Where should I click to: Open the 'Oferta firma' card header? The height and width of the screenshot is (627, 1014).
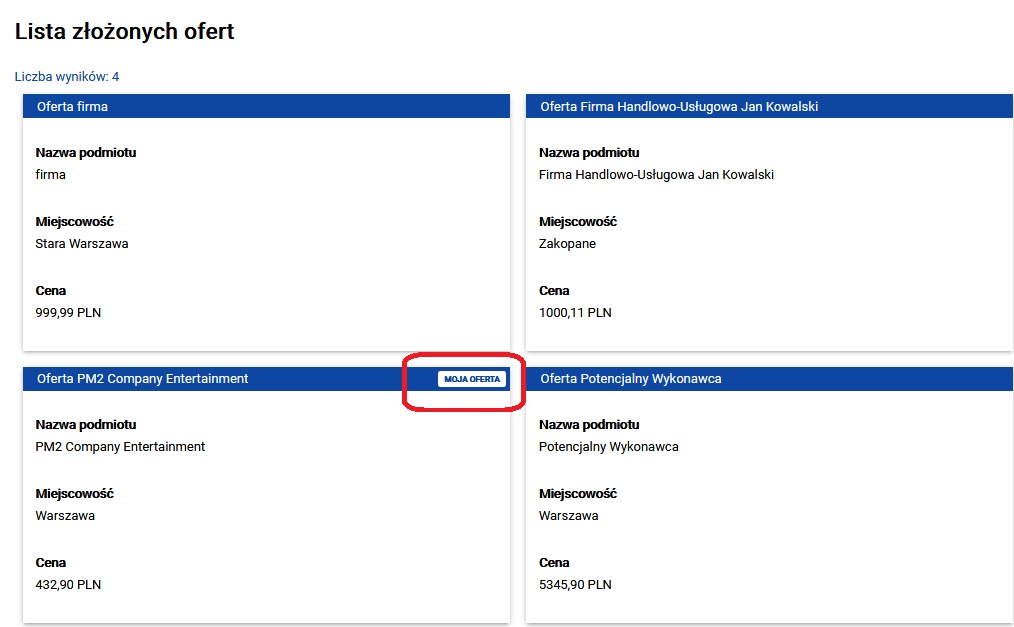point(72,106)
